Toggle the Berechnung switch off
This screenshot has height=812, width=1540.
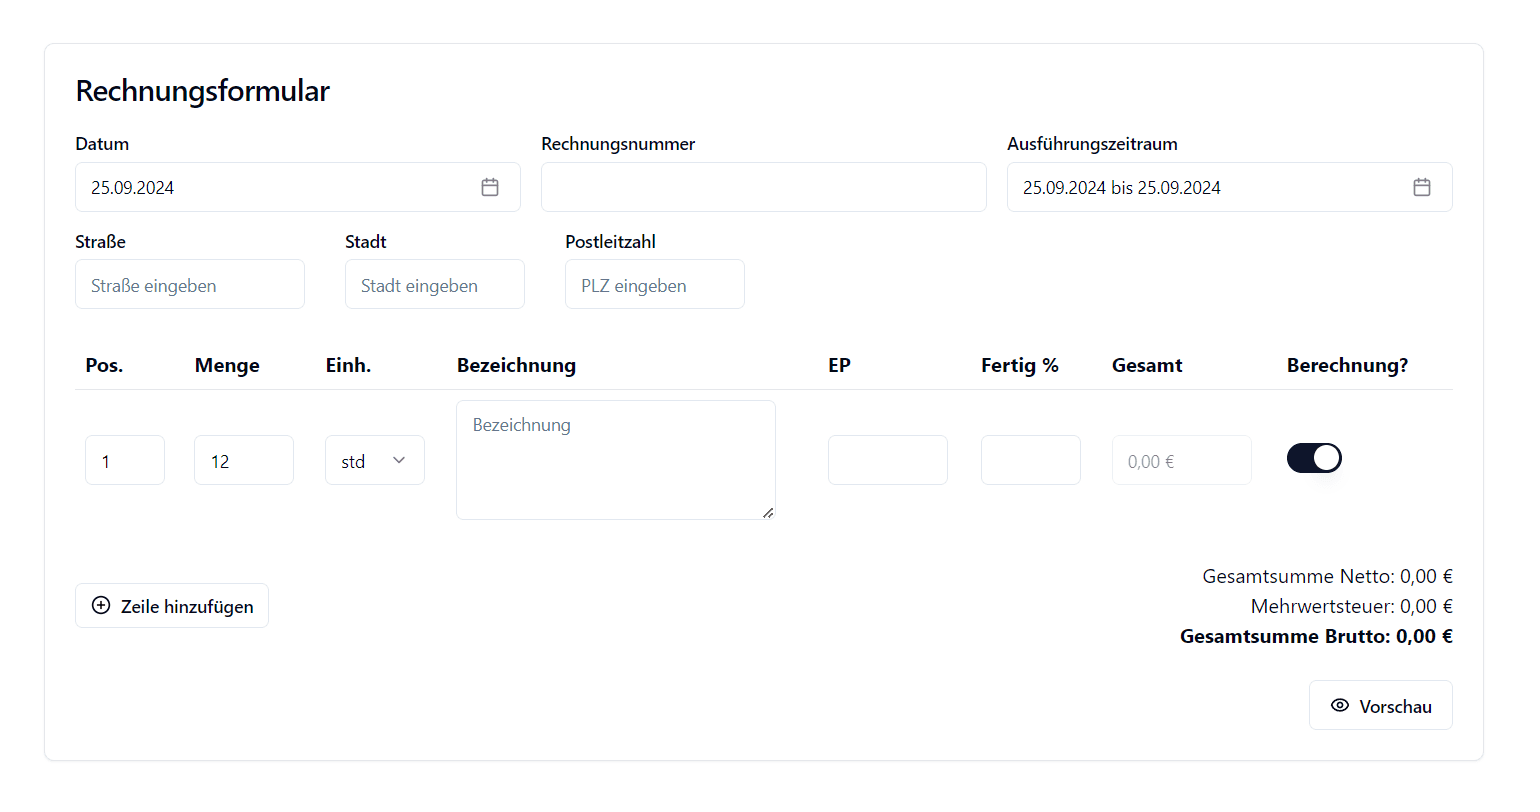[1314, 457]
